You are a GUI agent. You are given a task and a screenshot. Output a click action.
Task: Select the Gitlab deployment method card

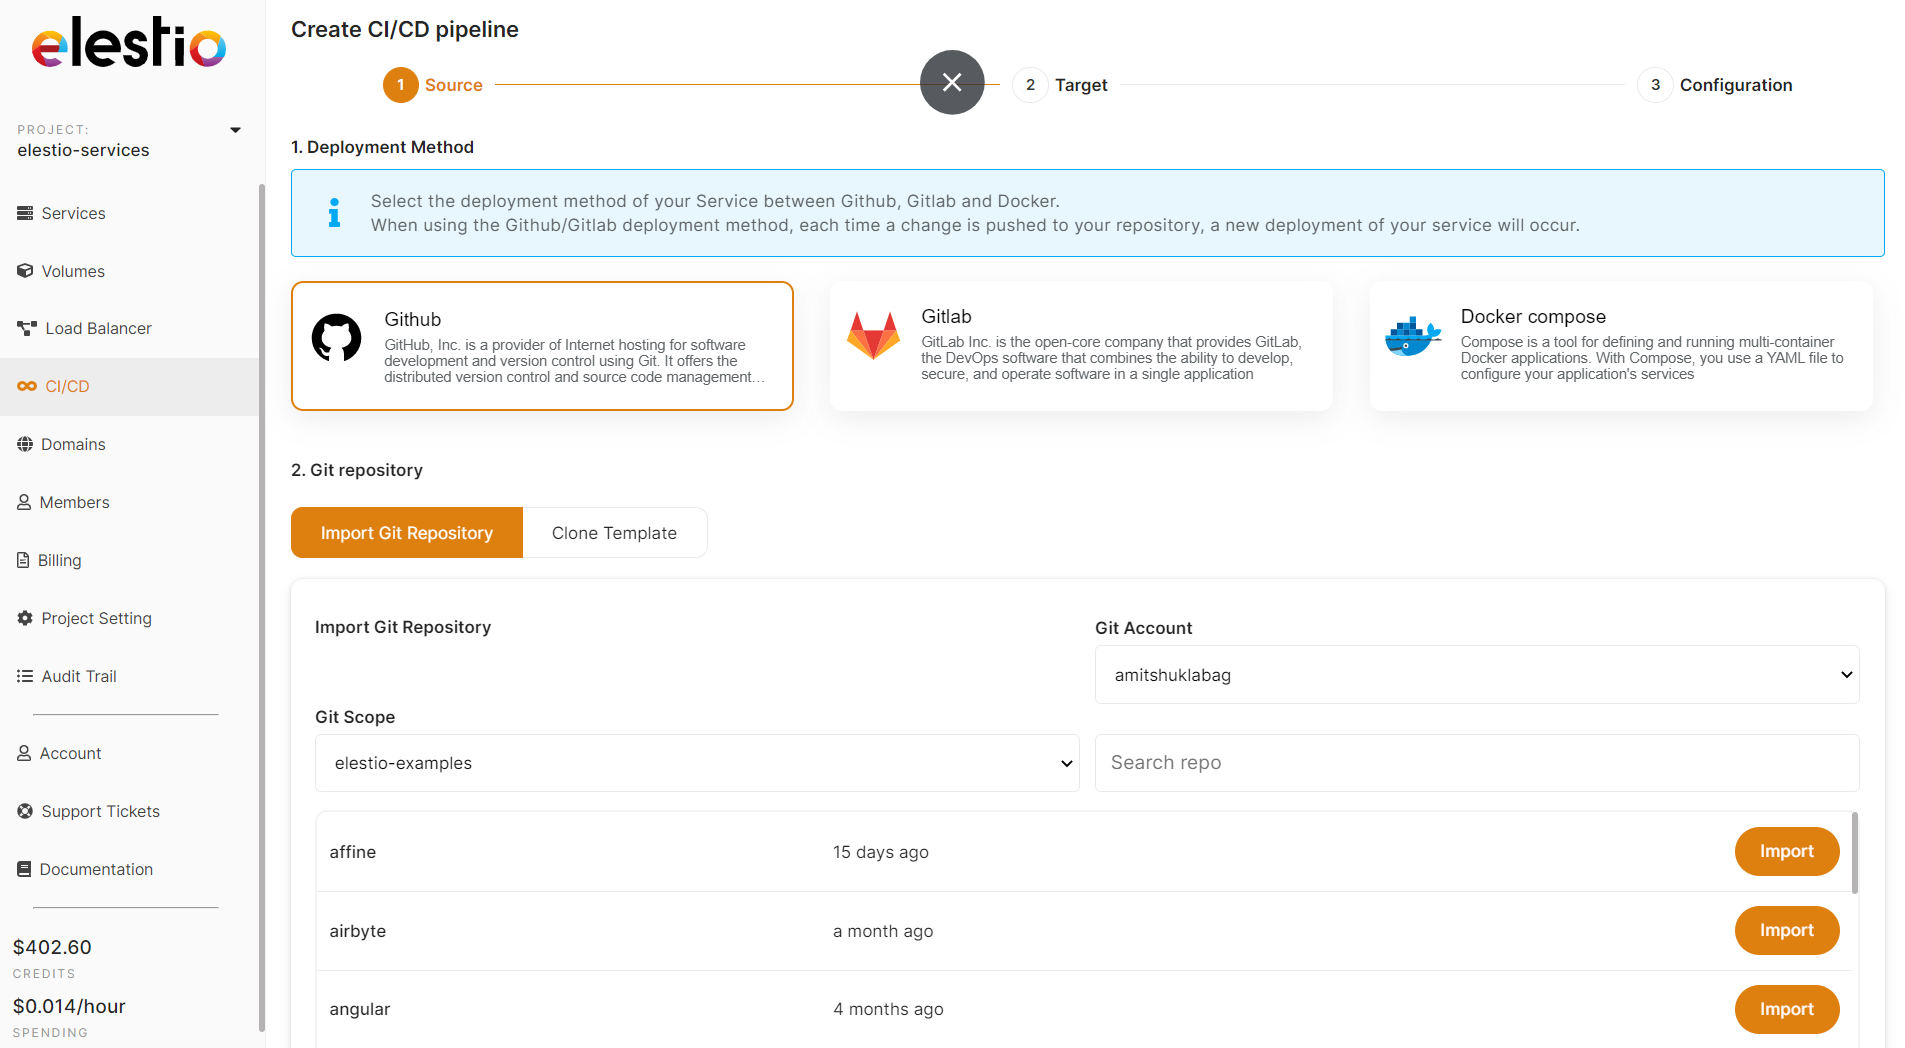pos(1081,346)
